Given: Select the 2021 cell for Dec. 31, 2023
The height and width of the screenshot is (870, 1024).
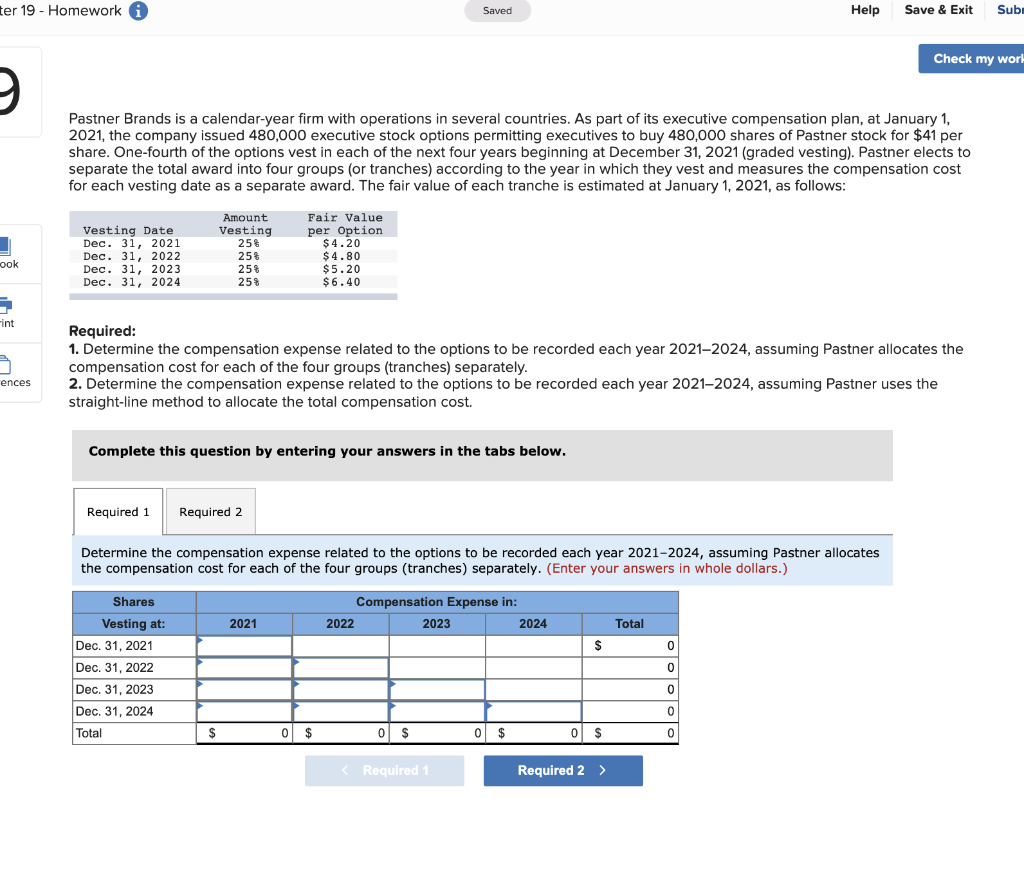Looking at the screenshot, I should coord(244,689).
